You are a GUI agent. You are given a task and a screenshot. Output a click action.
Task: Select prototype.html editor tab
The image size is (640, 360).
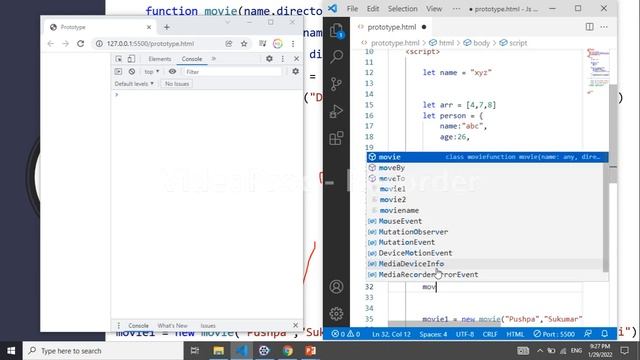[392, 27]
